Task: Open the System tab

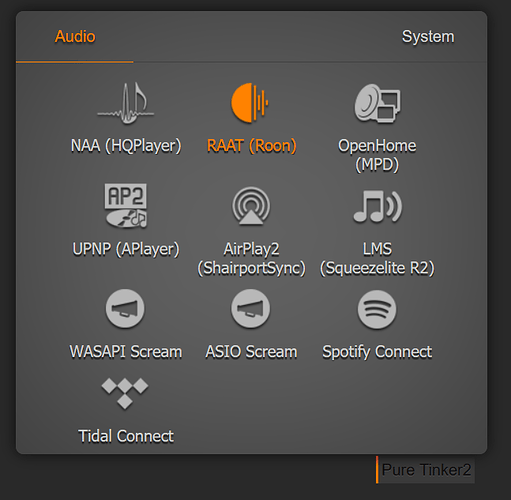Action: tap(428, 37)
